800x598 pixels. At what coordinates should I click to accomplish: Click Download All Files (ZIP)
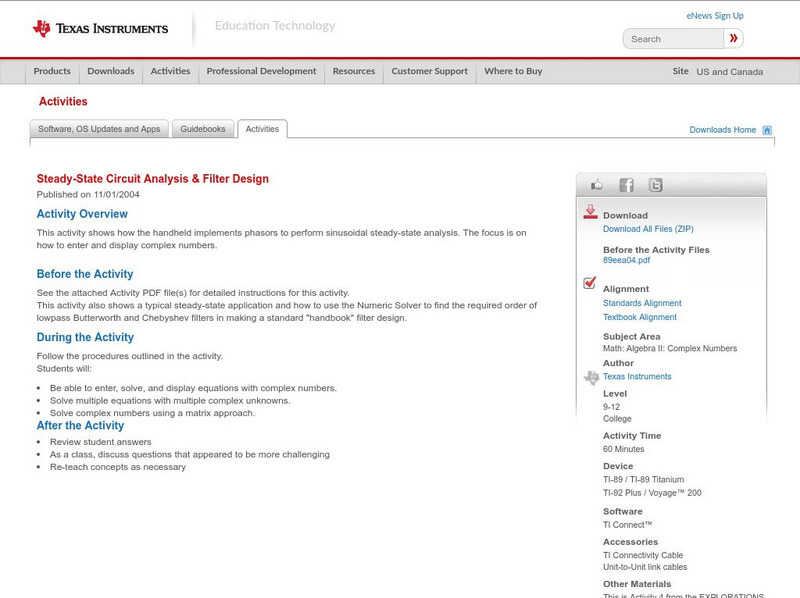click(x=648, y=229)
